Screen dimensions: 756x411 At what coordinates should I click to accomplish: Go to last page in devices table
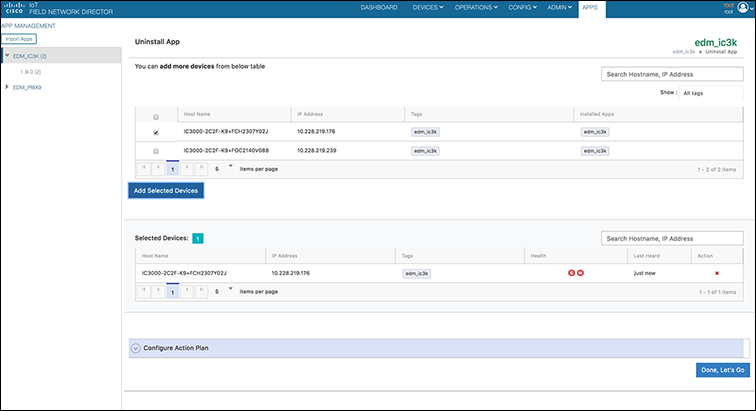coord(202,168)
